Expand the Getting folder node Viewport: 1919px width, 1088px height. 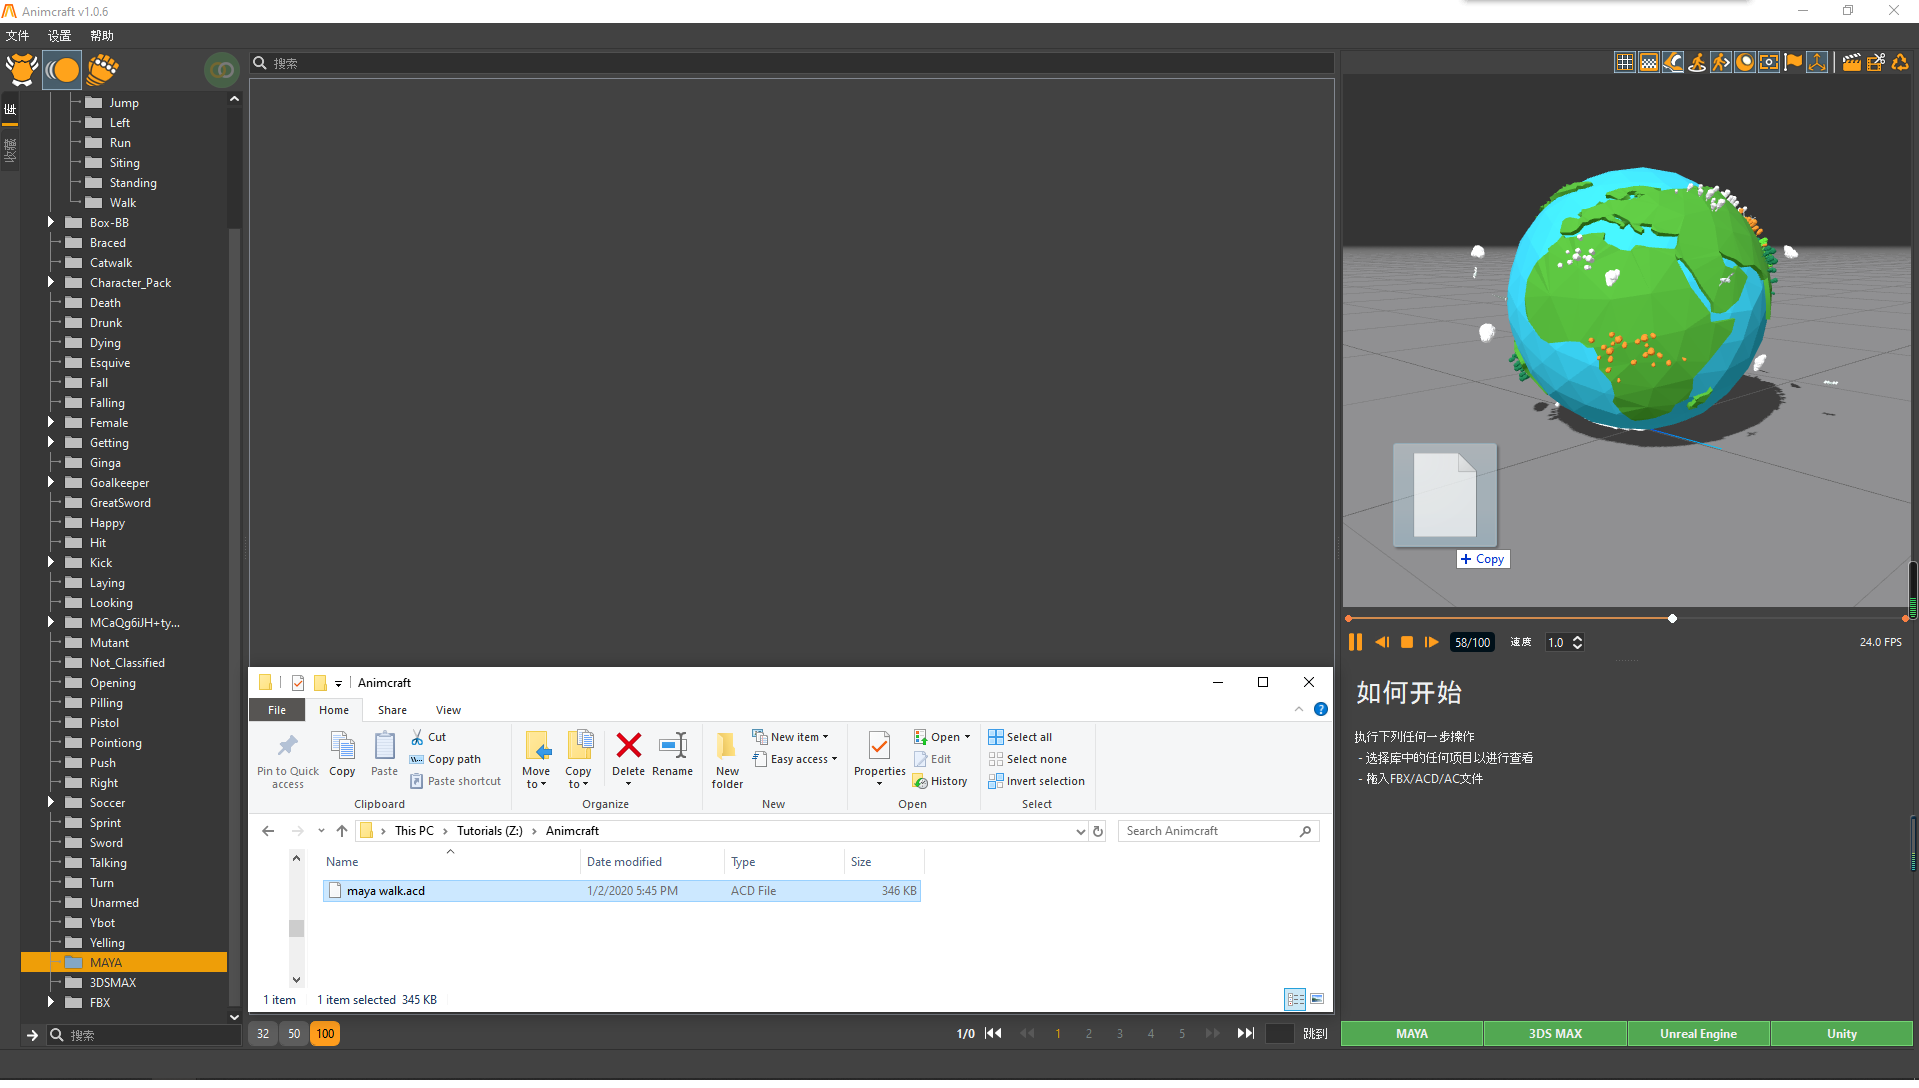tap(51, 442)
